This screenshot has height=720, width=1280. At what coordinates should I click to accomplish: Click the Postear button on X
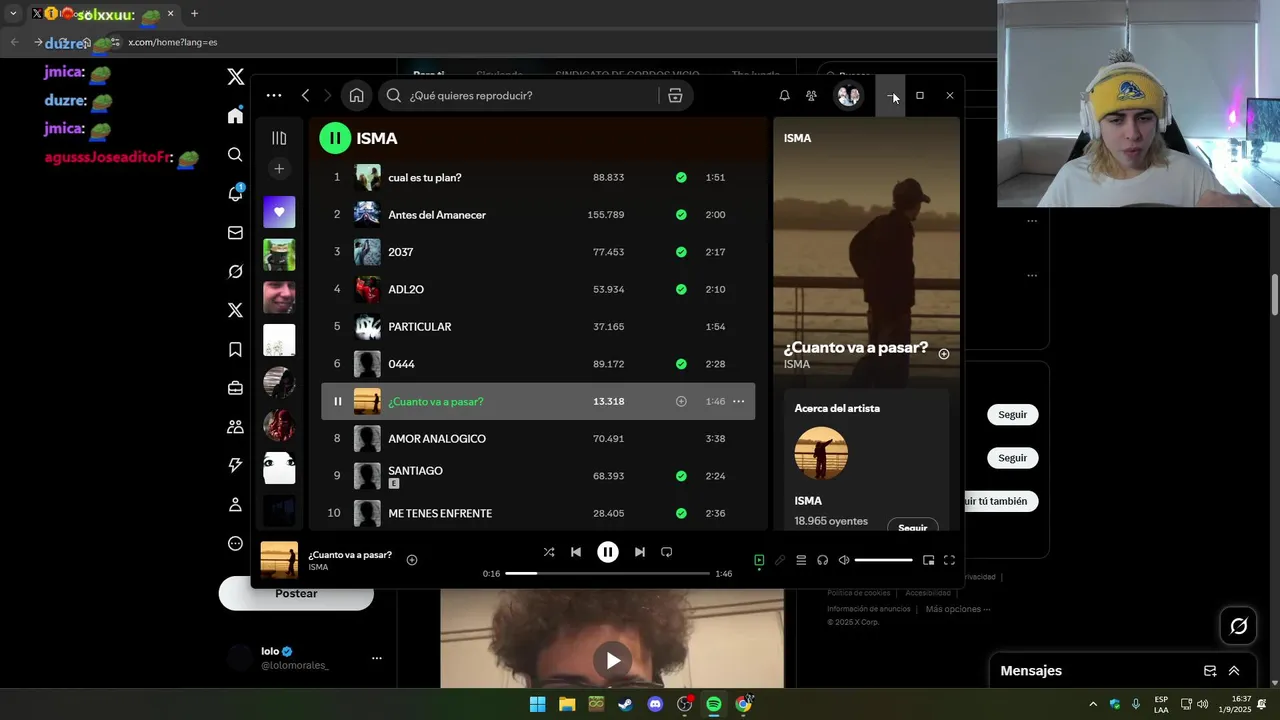[296, 593]
